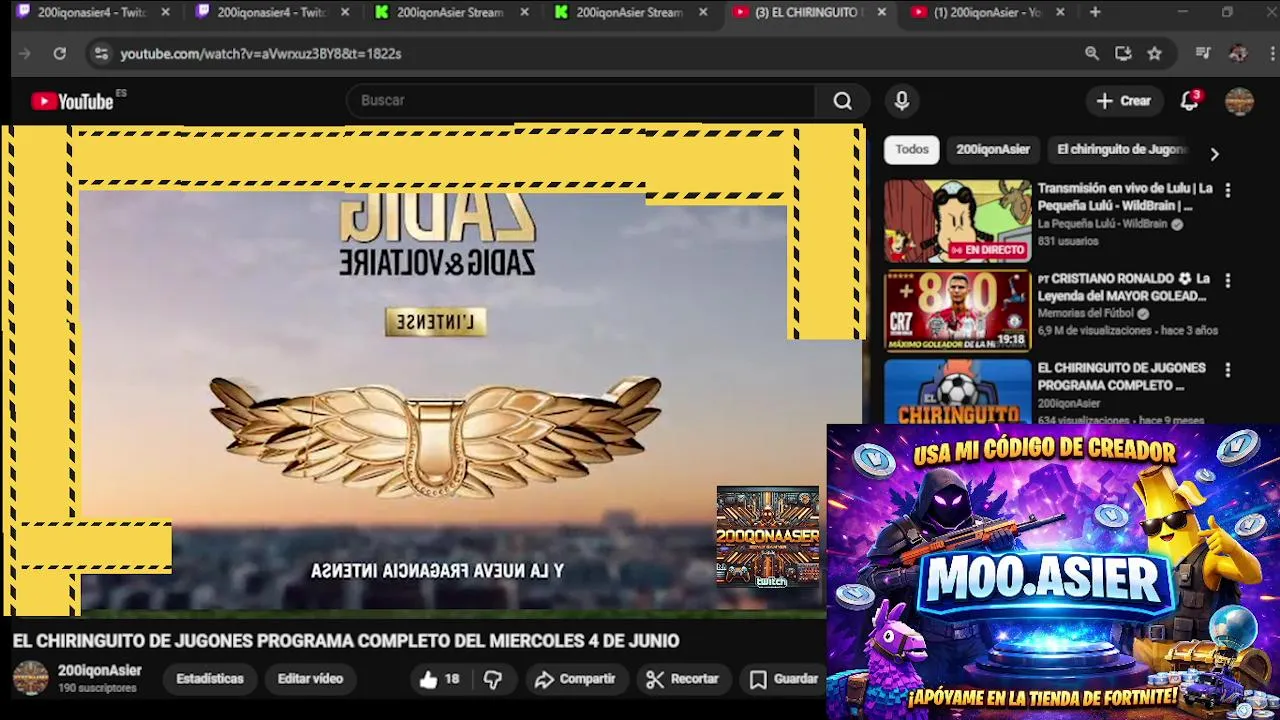Viewport: 1280px width, 720px height.
Task: Select the Todos filter chip
Action: 912,150
